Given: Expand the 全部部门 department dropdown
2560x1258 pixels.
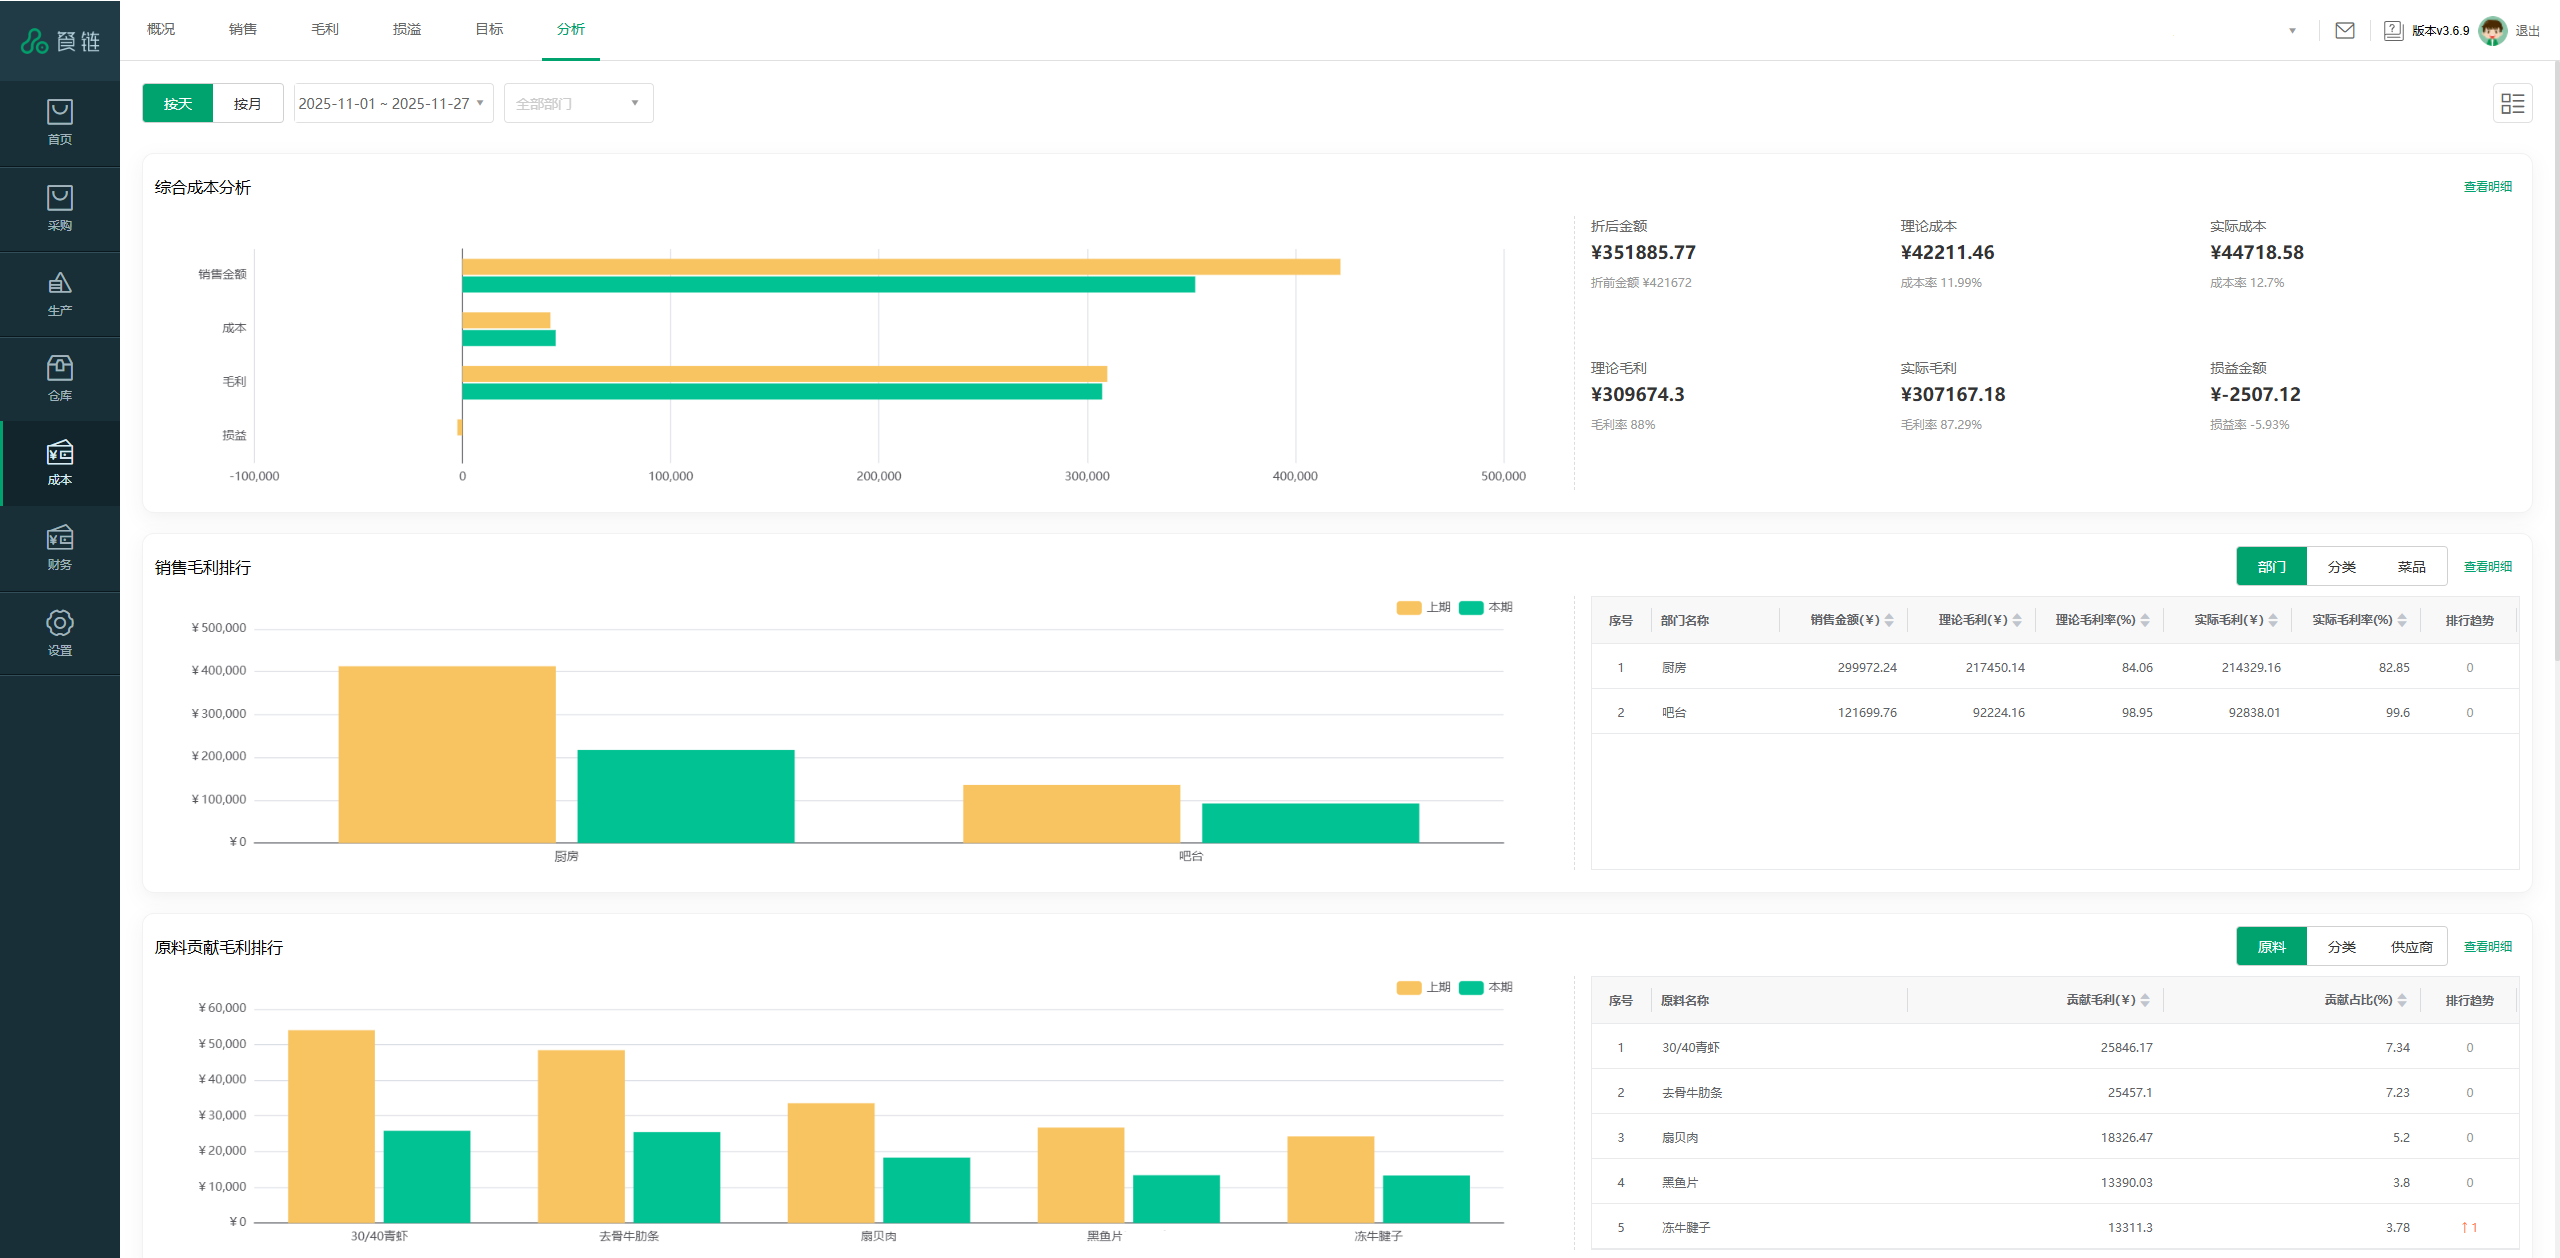Looking at the screenshot, I should [578, 103].
